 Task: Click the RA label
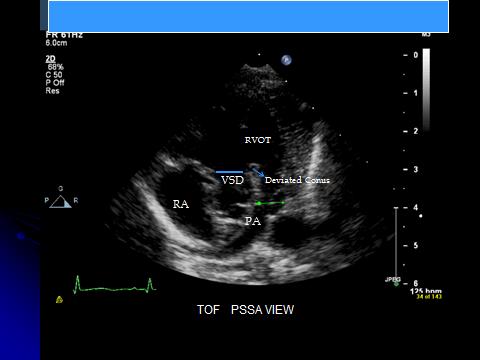click(181, 204)
